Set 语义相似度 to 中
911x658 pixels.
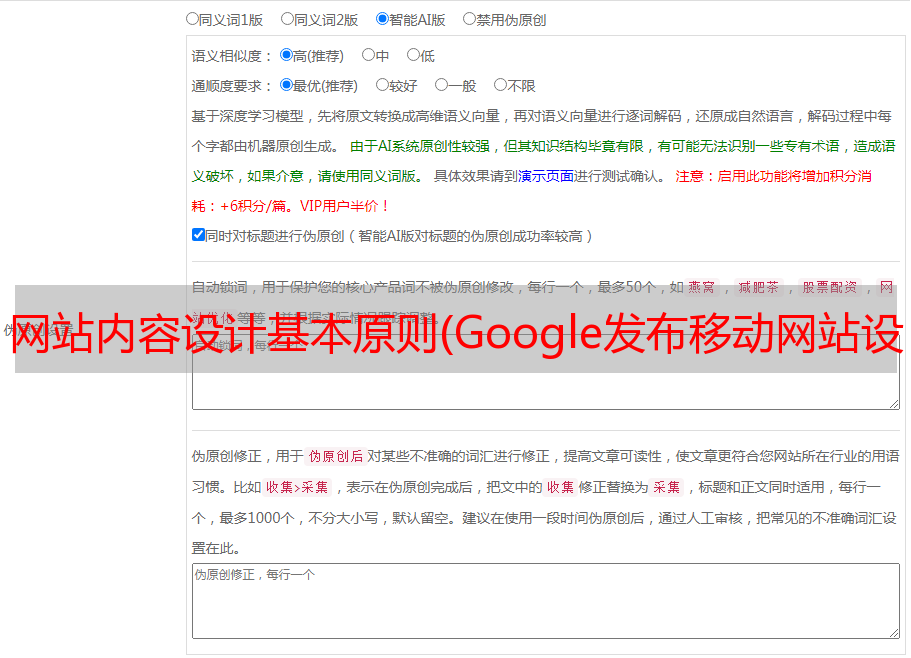pos(368,56)
